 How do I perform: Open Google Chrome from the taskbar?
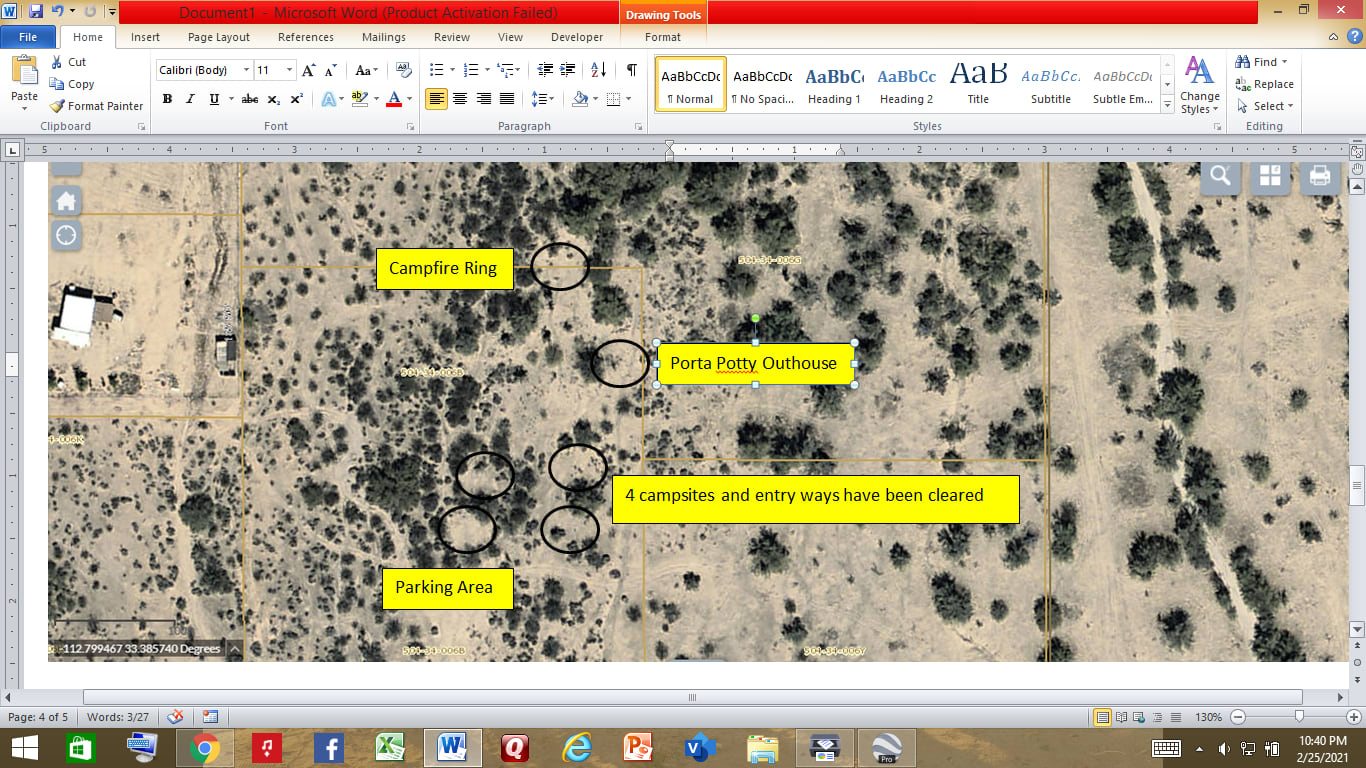tap(205, 748)
